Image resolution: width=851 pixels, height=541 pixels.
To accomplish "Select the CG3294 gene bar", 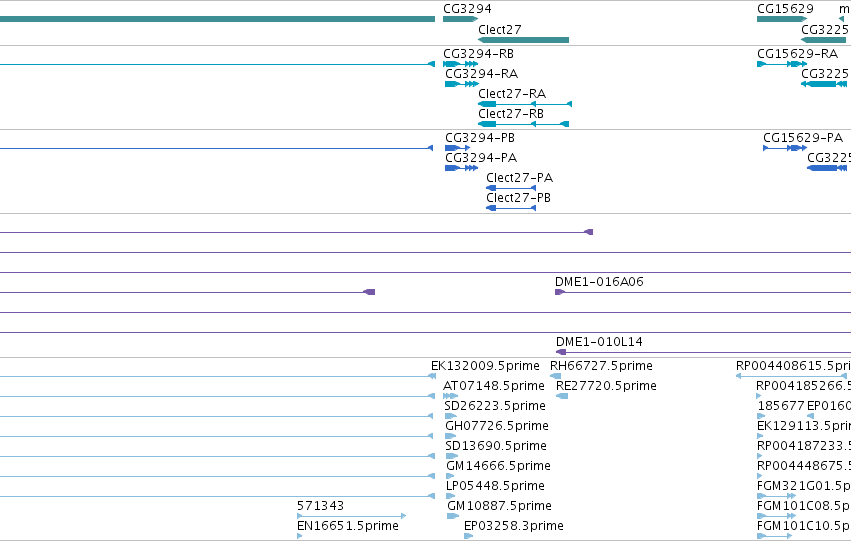I will coord(460,20).
